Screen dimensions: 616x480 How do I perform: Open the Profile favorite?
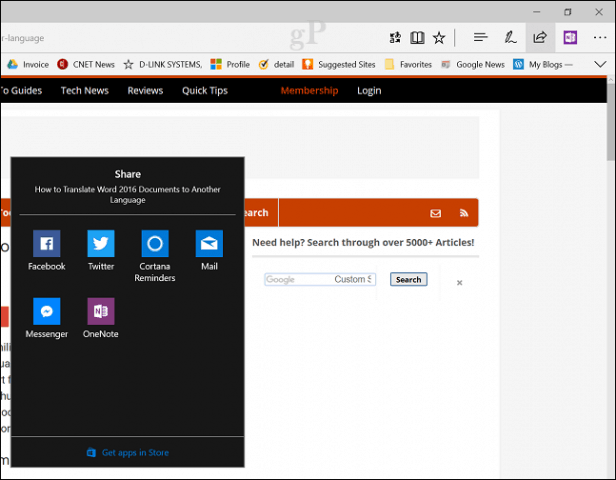230,64
